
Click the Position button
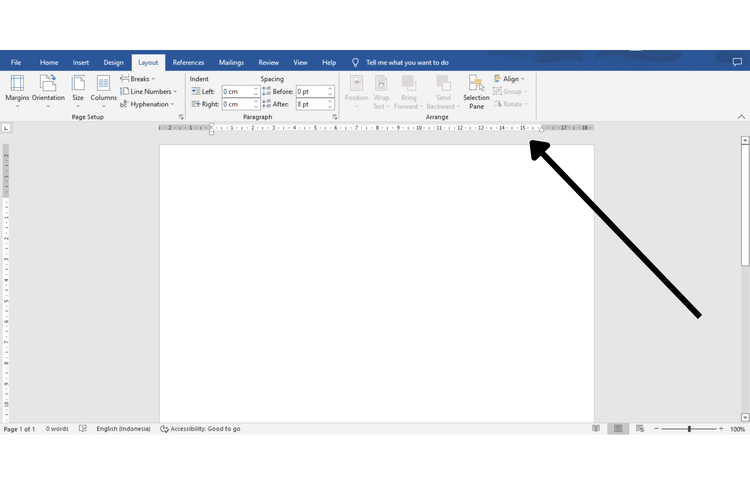356,91
